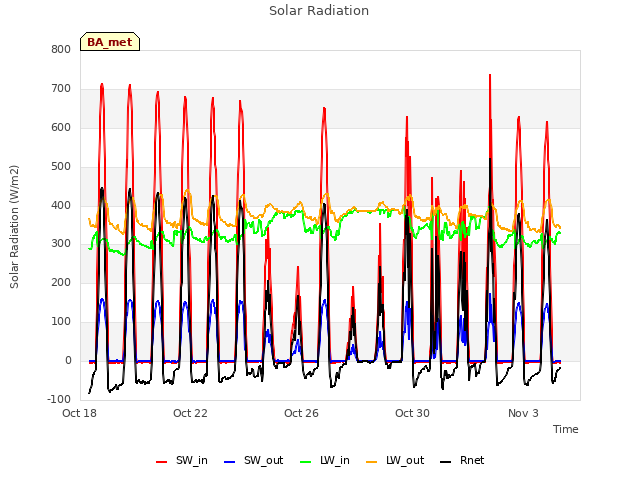The height and width of the screenshot is (480, 640).
Task: Toggle the SW_in legend entry
Action: point(182,460)
